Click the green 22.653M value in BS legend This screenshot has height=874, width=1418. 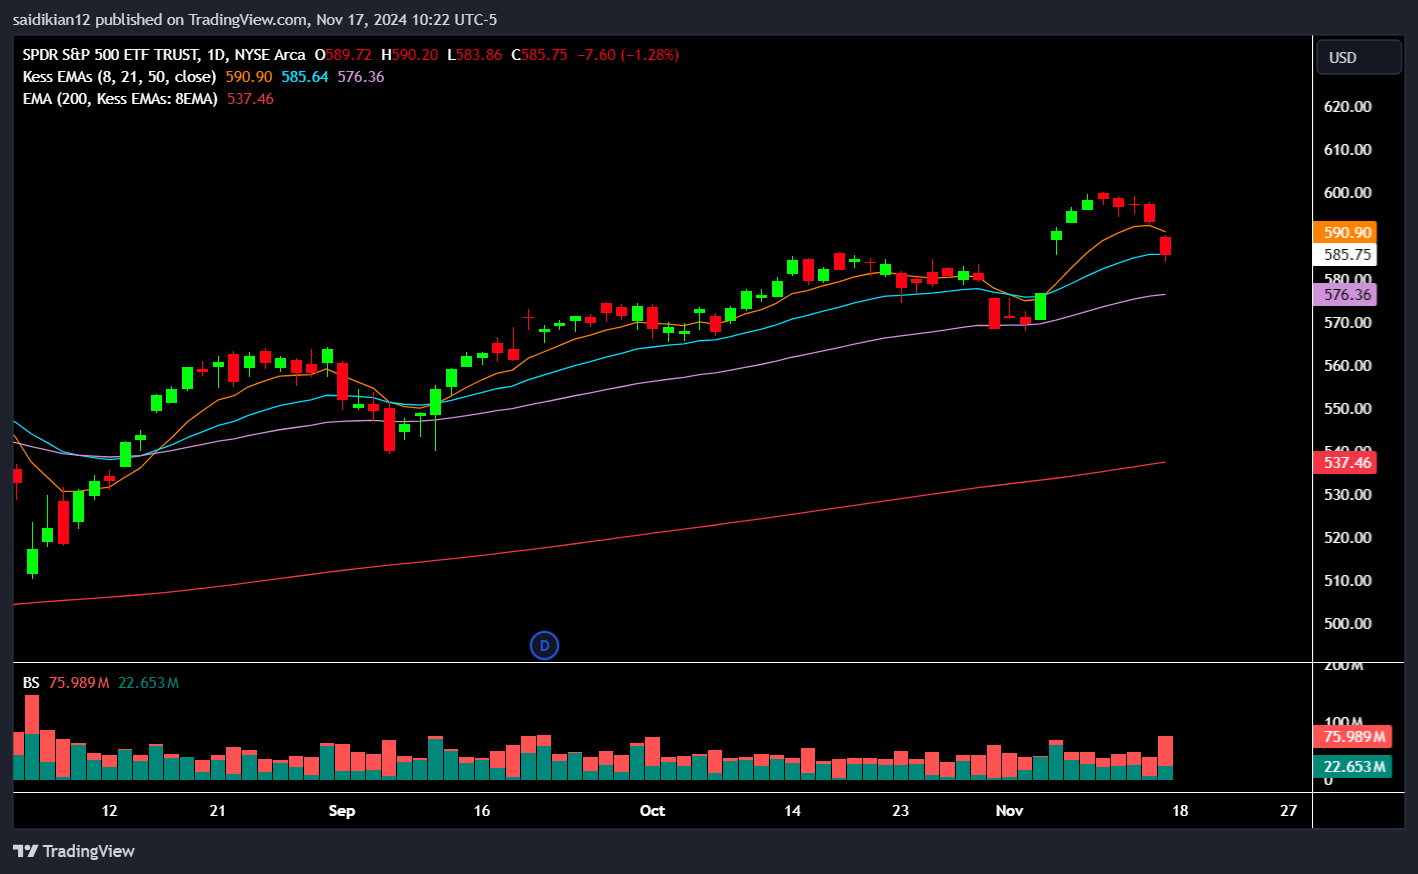(148, 683)
